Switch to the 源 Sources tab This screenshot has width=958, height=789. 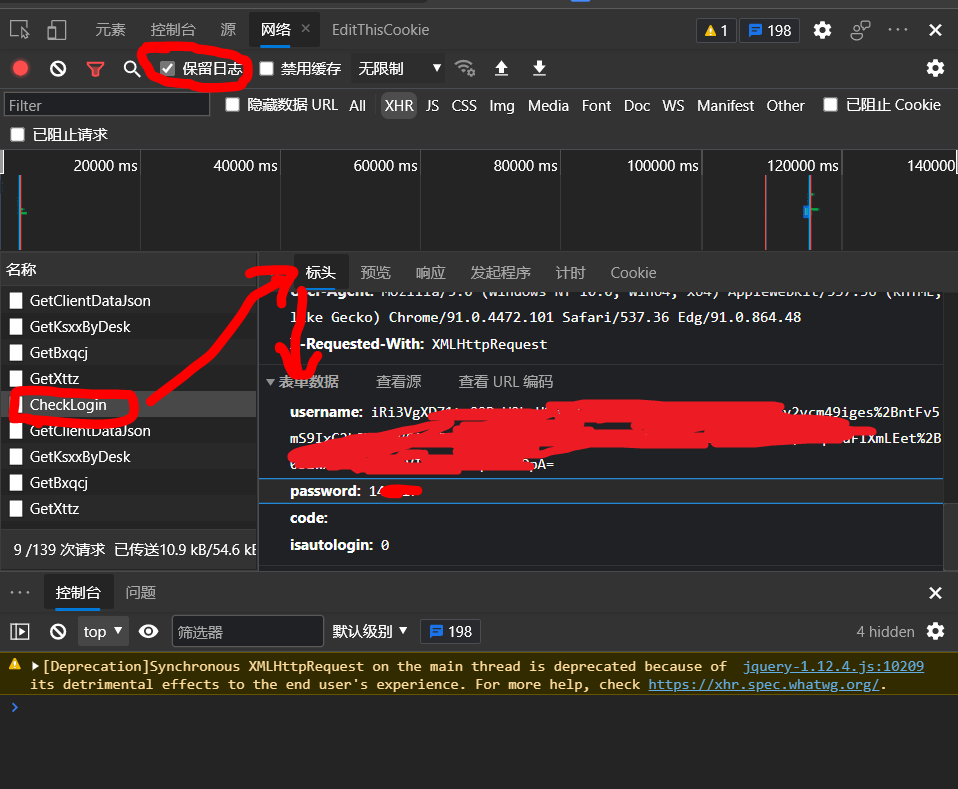pyautogui.click(x=228, y=29)
